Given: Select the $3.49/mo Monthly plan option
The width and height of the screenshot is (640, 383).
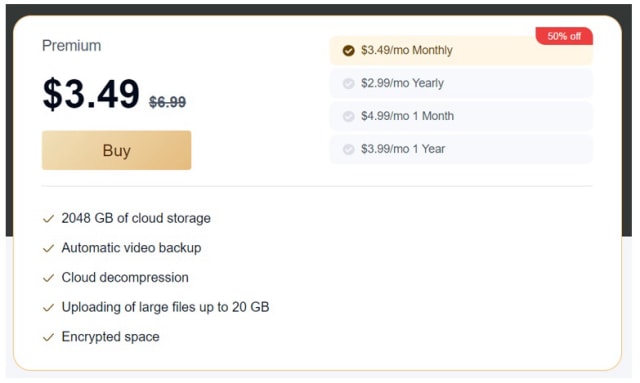Looking at the screenshot, I should coord(461,50).
